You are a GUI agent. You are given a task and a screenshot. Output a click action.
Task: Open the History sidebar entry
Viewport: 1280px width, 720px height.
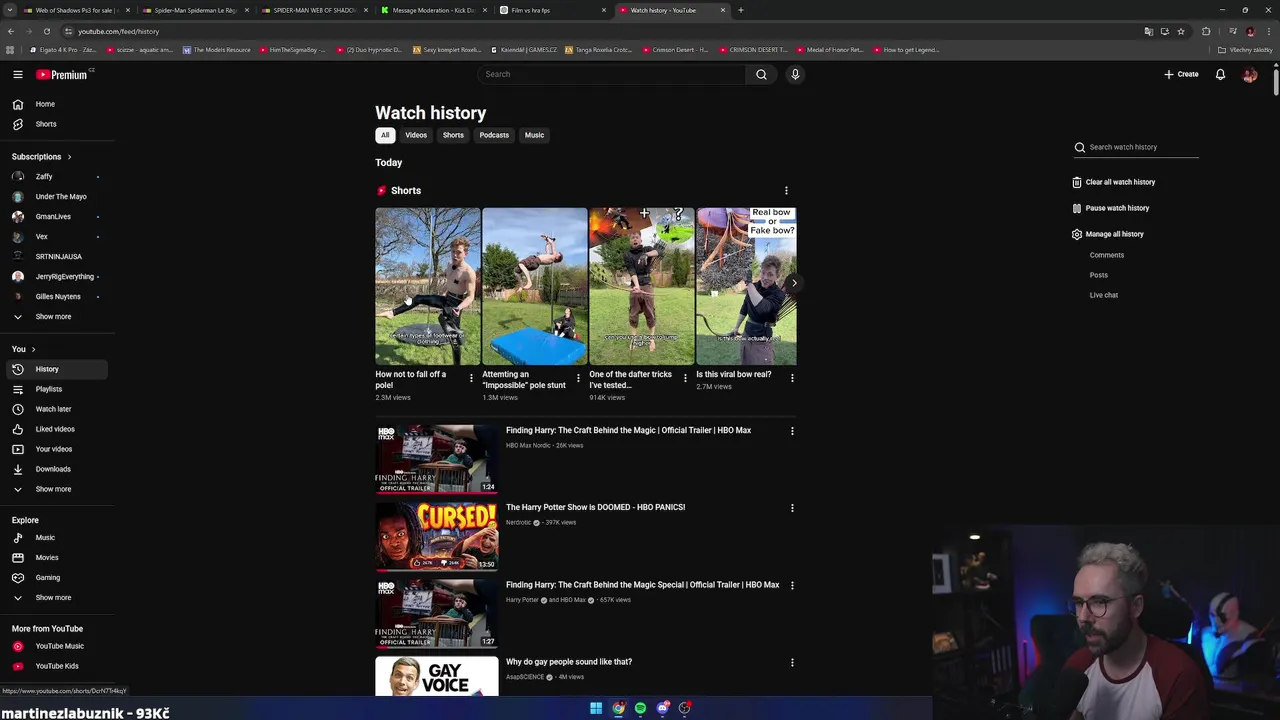coord(55,369)
